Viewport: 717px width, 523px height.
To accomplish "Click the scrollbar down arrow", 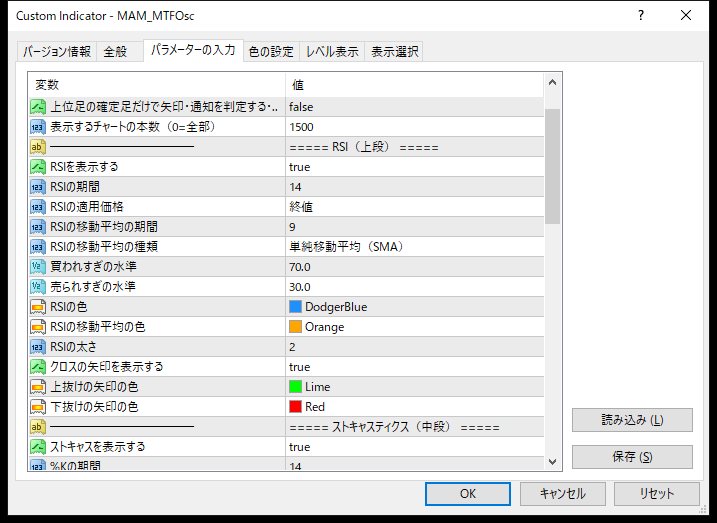I will coord(552,462).
